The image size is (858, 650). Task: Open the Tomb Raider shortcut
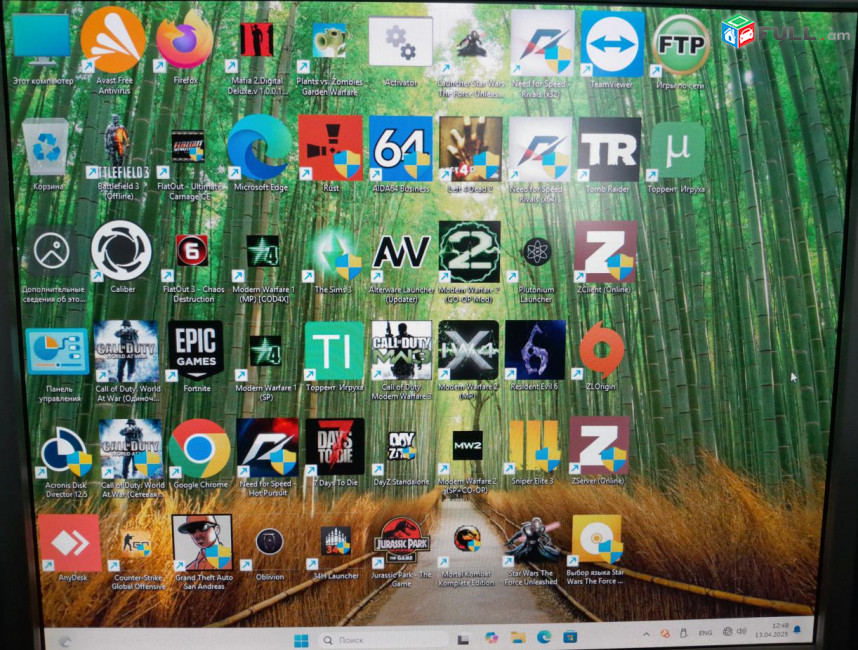(609, 149)
